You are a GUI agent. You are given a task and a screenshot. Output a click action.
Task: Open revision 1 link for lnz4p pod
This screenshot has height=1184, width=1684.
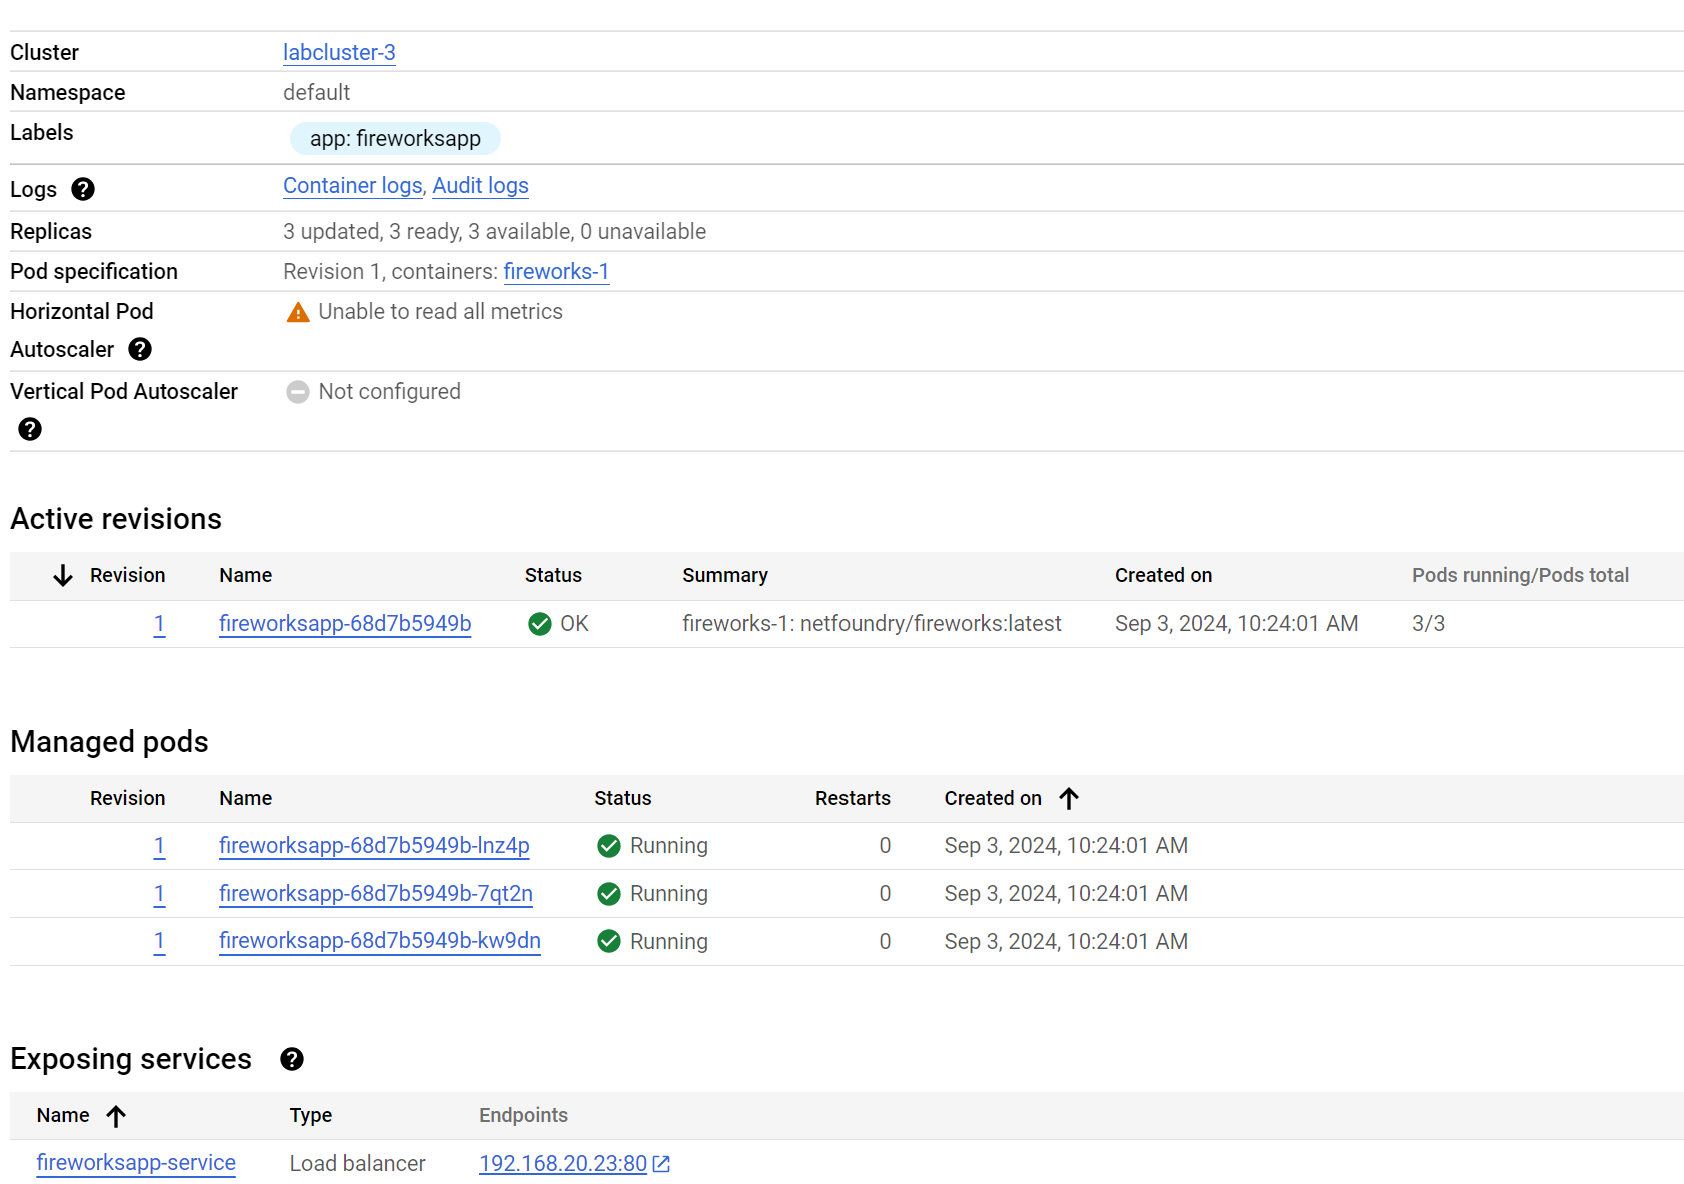159,846
